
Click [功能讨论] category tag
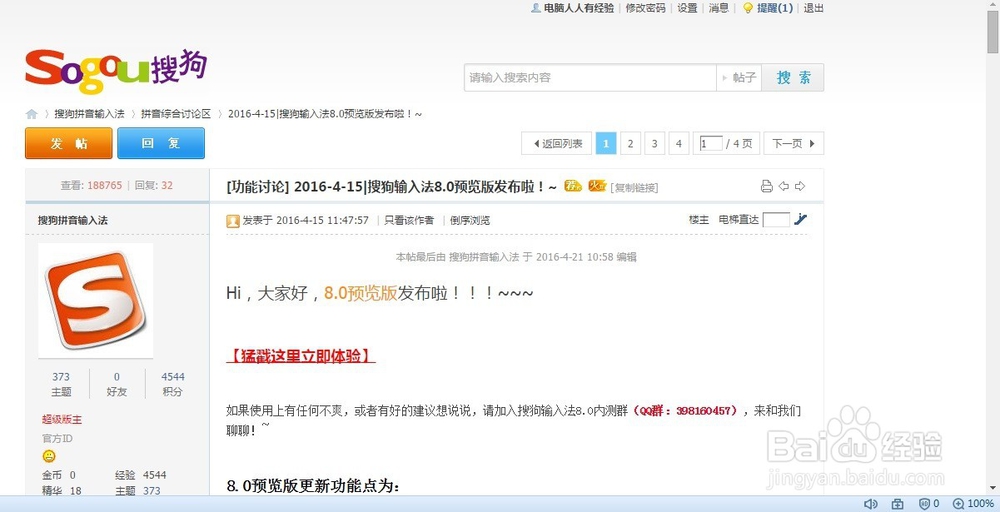point(258,186)
